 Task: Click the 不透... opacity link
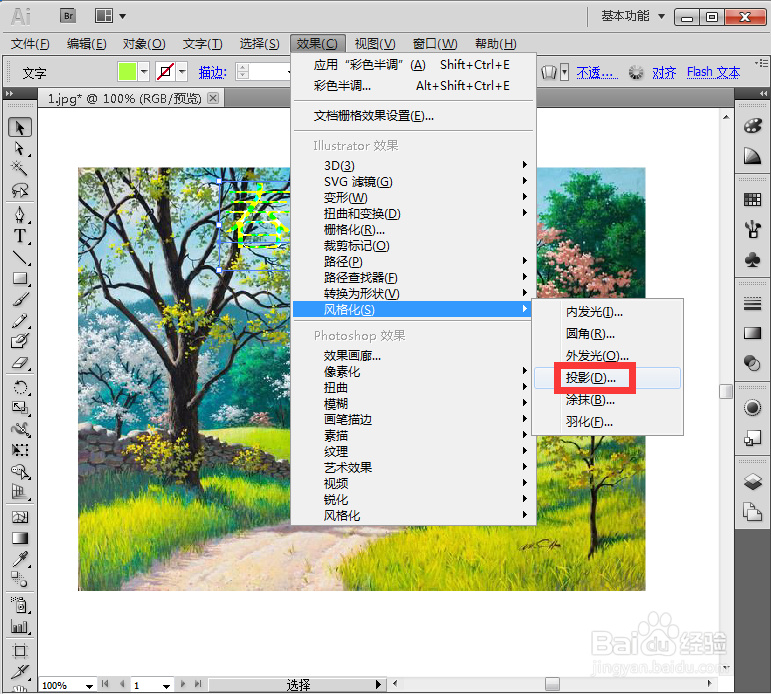[x=597, y=72]
